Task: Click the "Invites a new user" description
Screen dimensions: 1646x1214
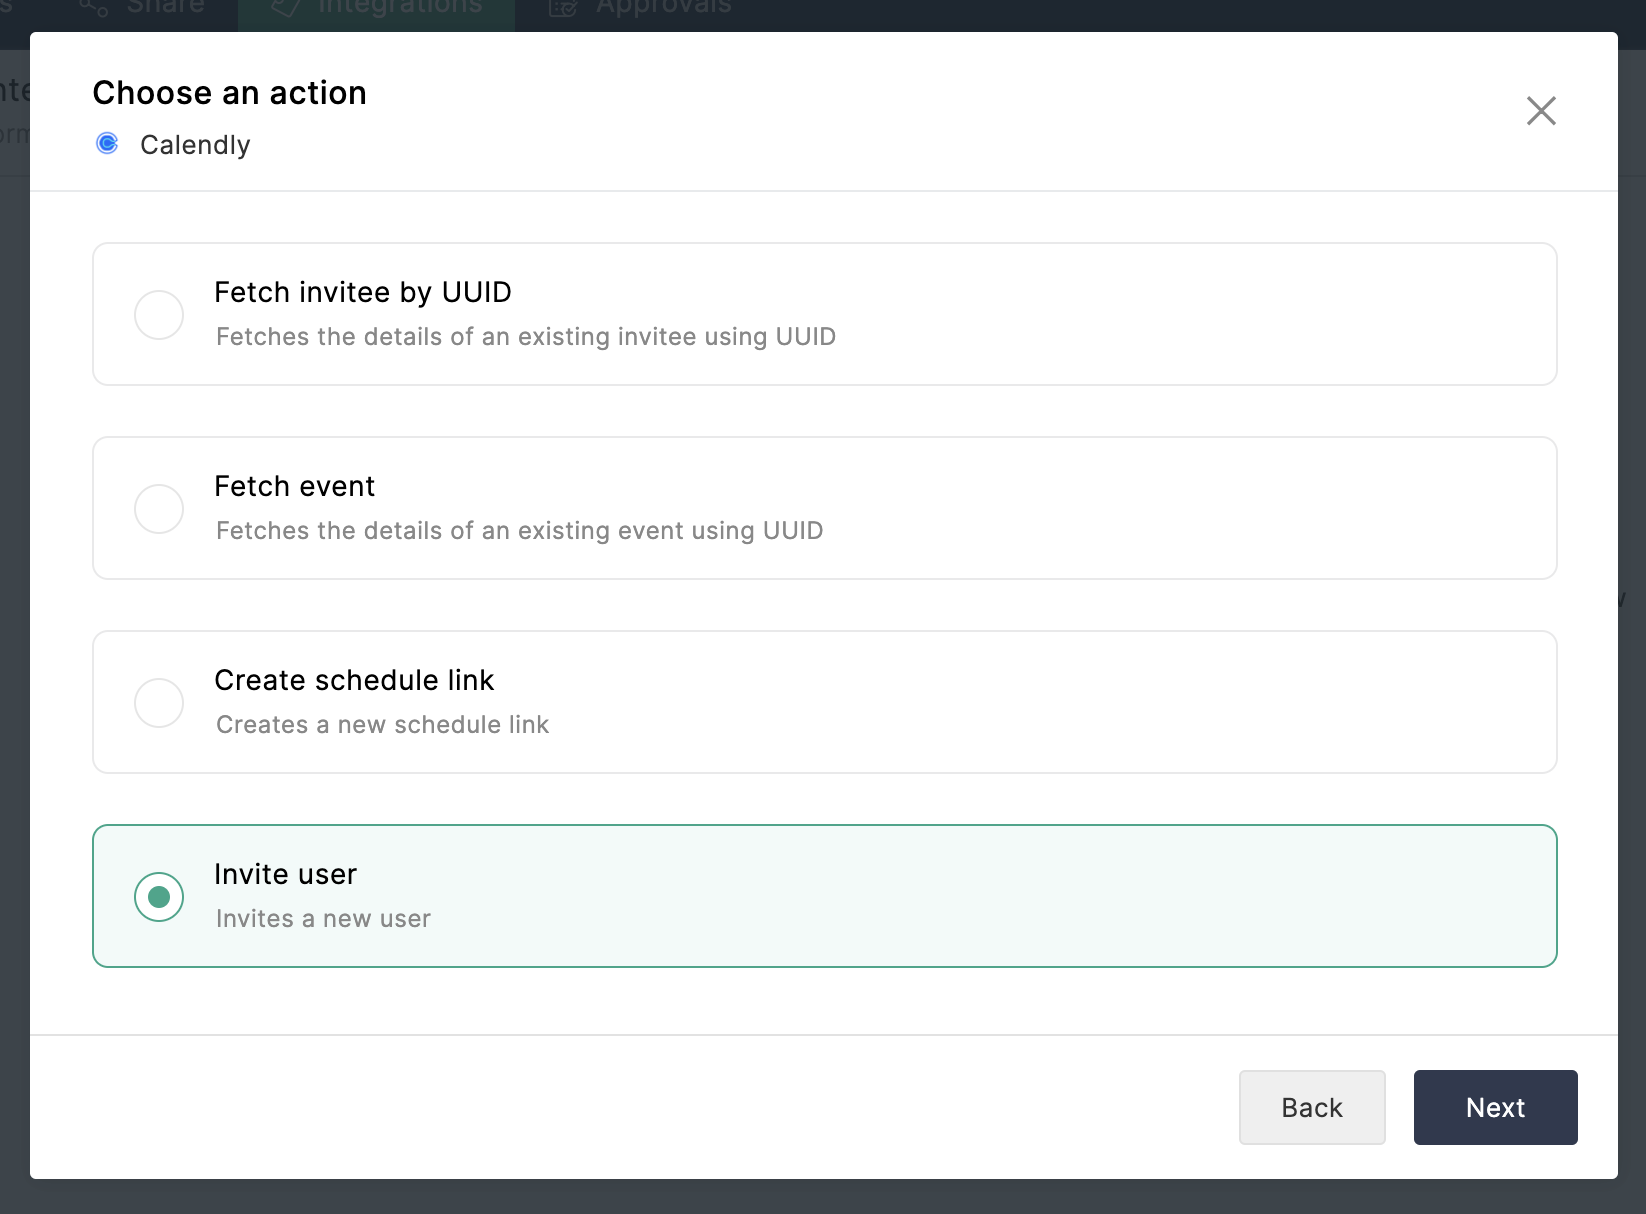Action: point(323,919)
